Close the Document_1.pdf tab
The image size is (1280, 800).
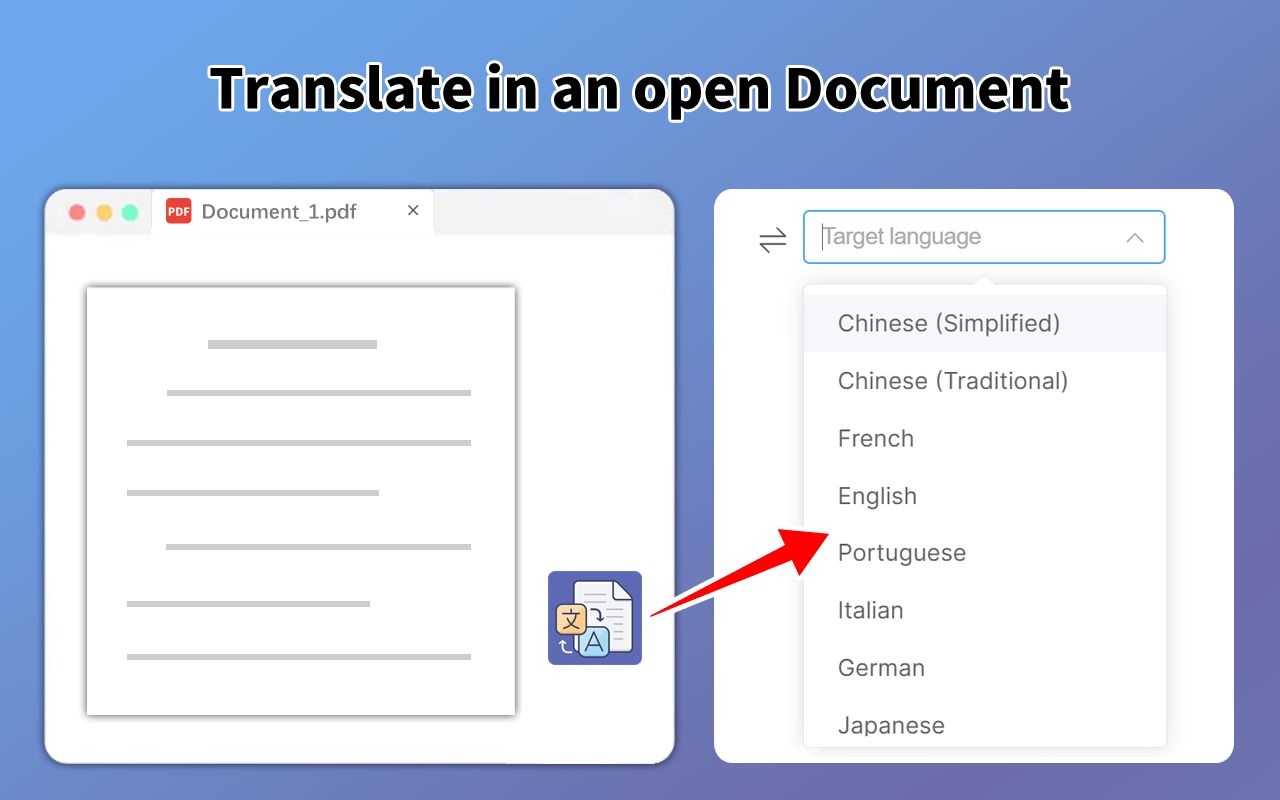pyautogui.click(x=412, y=210)
